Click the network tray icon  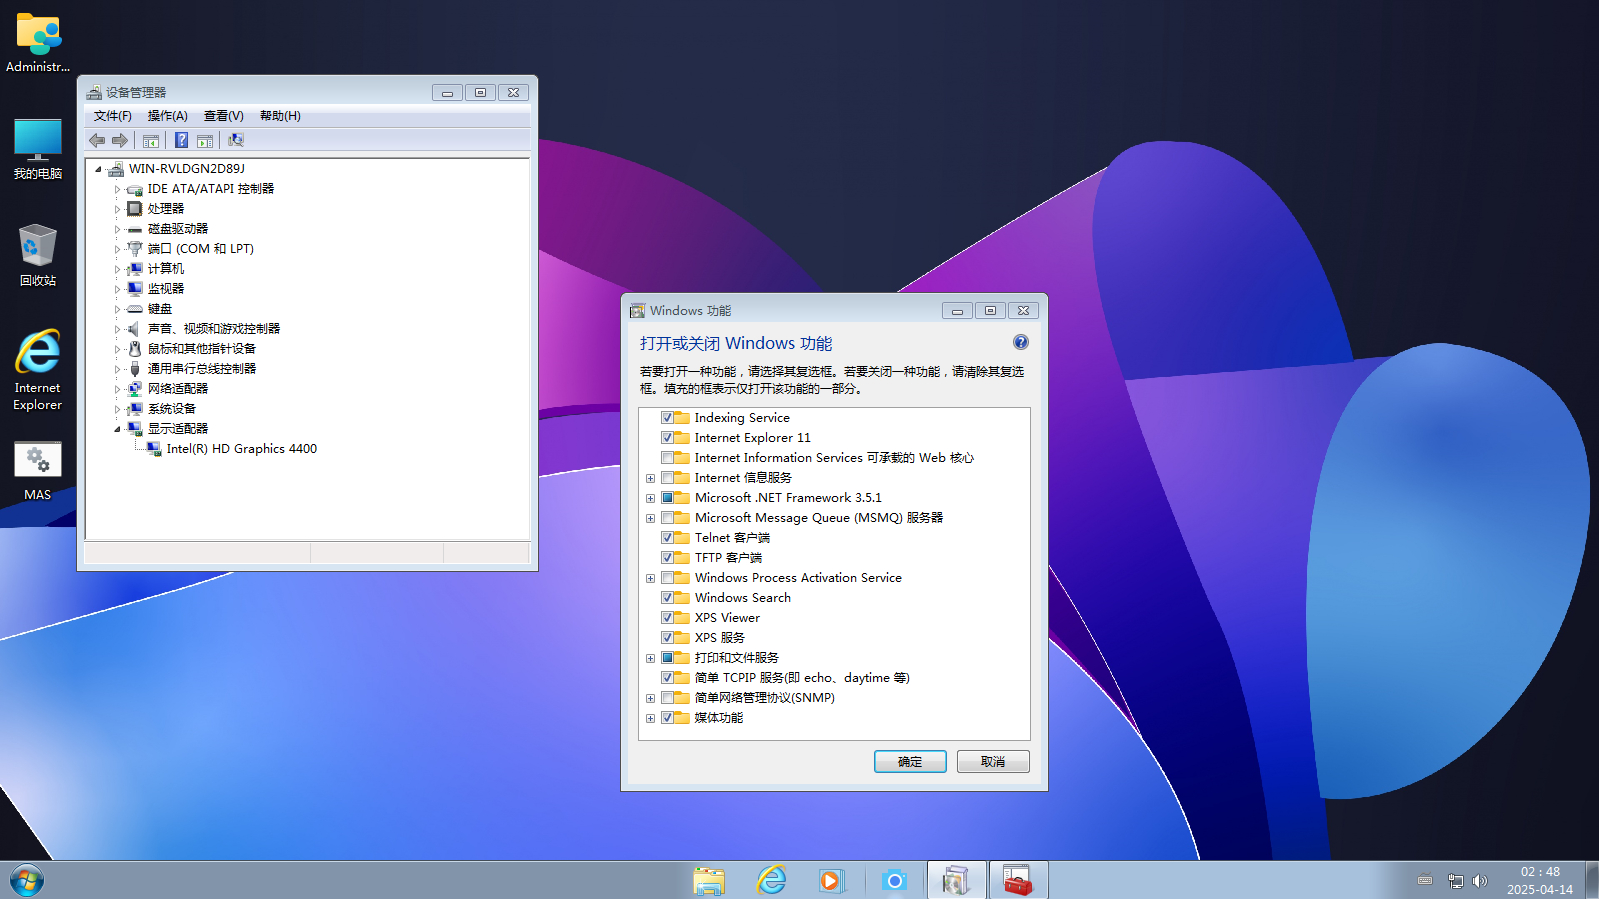(x=1456, y=881)
